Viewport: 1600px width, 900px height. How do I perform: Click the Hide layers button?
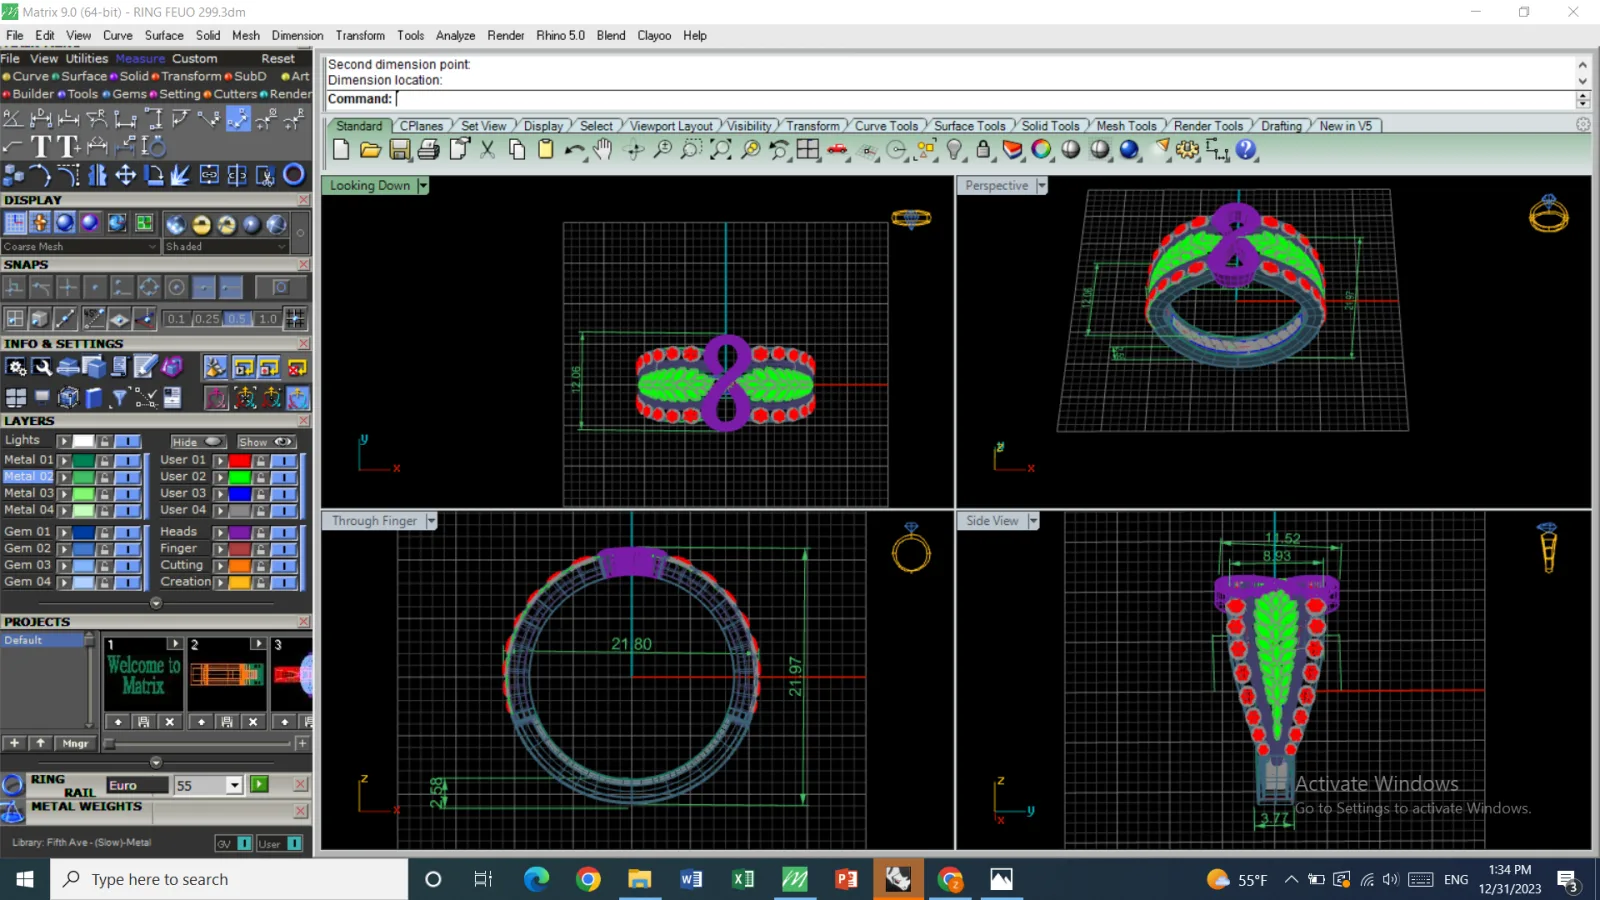(x=198, y=442)
